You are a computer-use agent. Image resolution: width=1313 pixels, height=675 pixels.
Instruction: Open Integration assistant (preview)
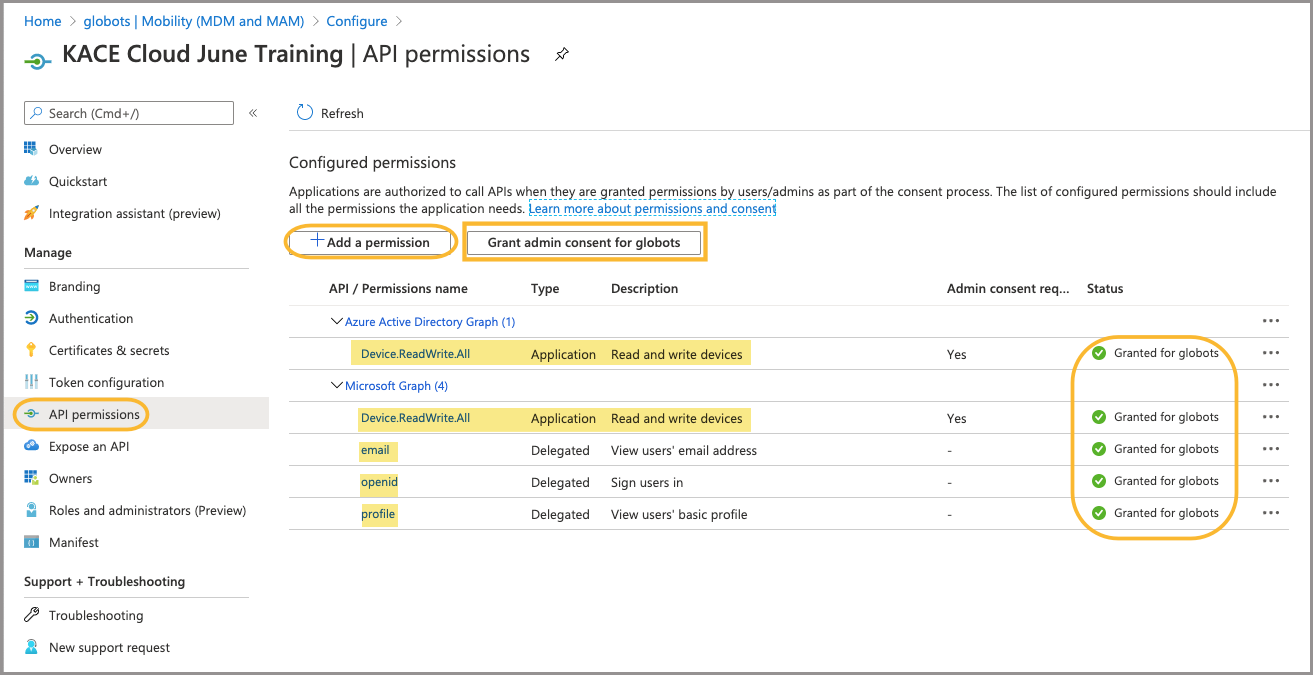(x=134, y=213)
